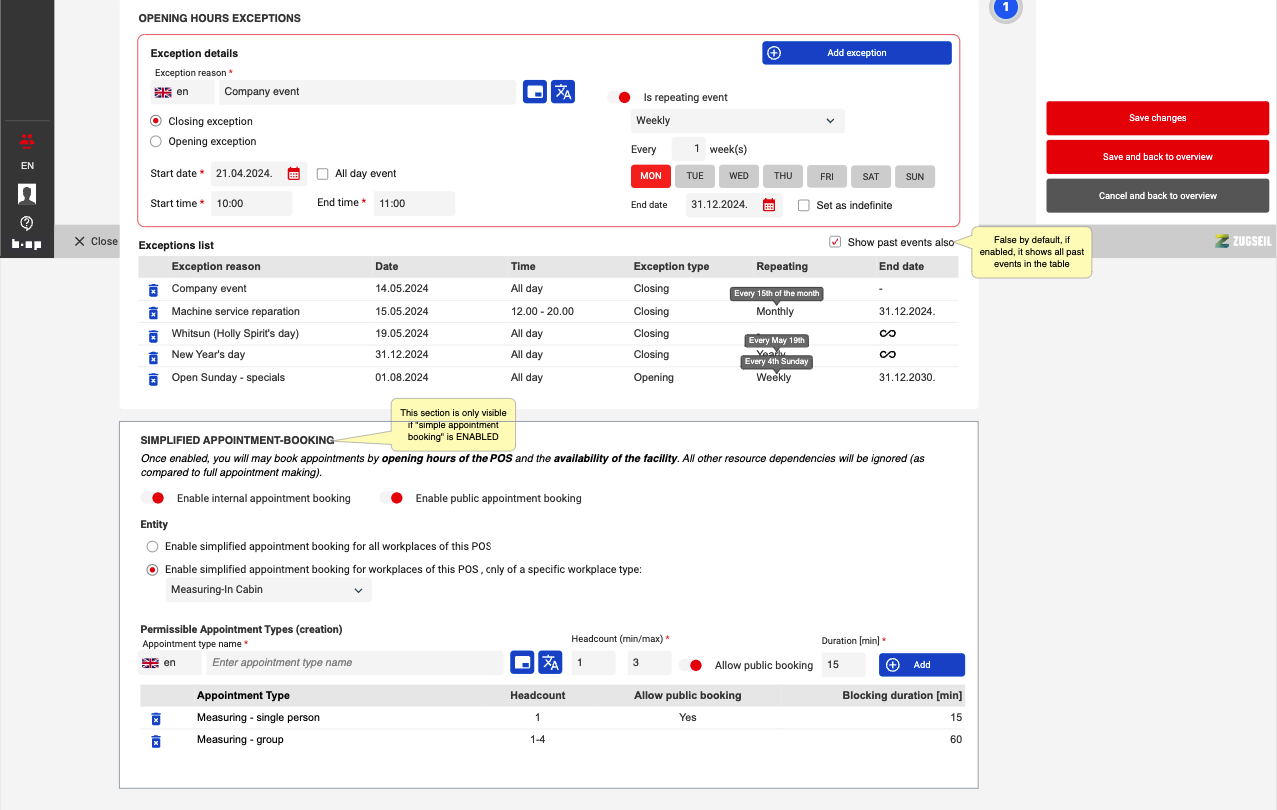Click translate icon next to Exception reason
Viewport: 1277px width, 810px height.
pyautogui.click(x=563, y=92)
